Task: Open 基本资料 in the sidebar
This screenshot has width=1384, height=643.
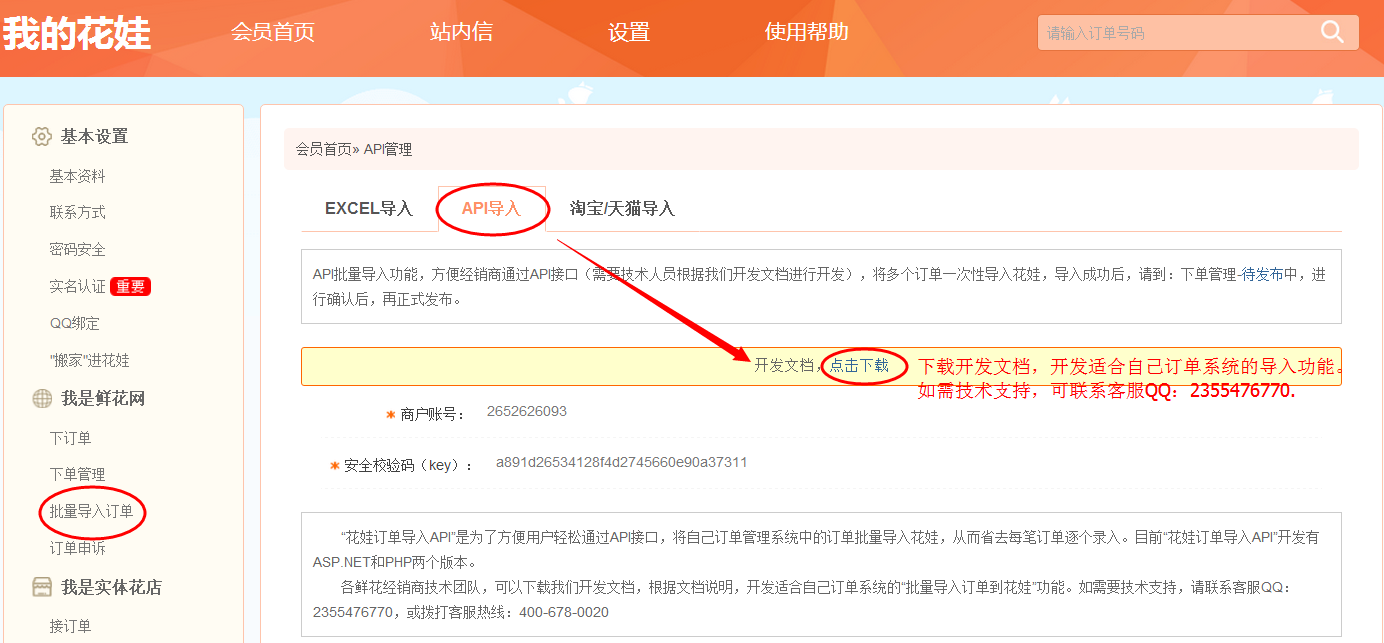Action: pos(77,176)
